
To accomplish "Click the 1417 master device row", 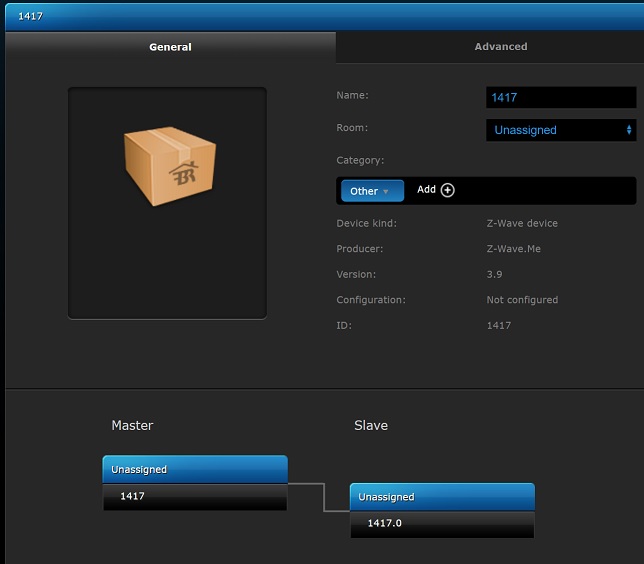I will tap(195, 496).
